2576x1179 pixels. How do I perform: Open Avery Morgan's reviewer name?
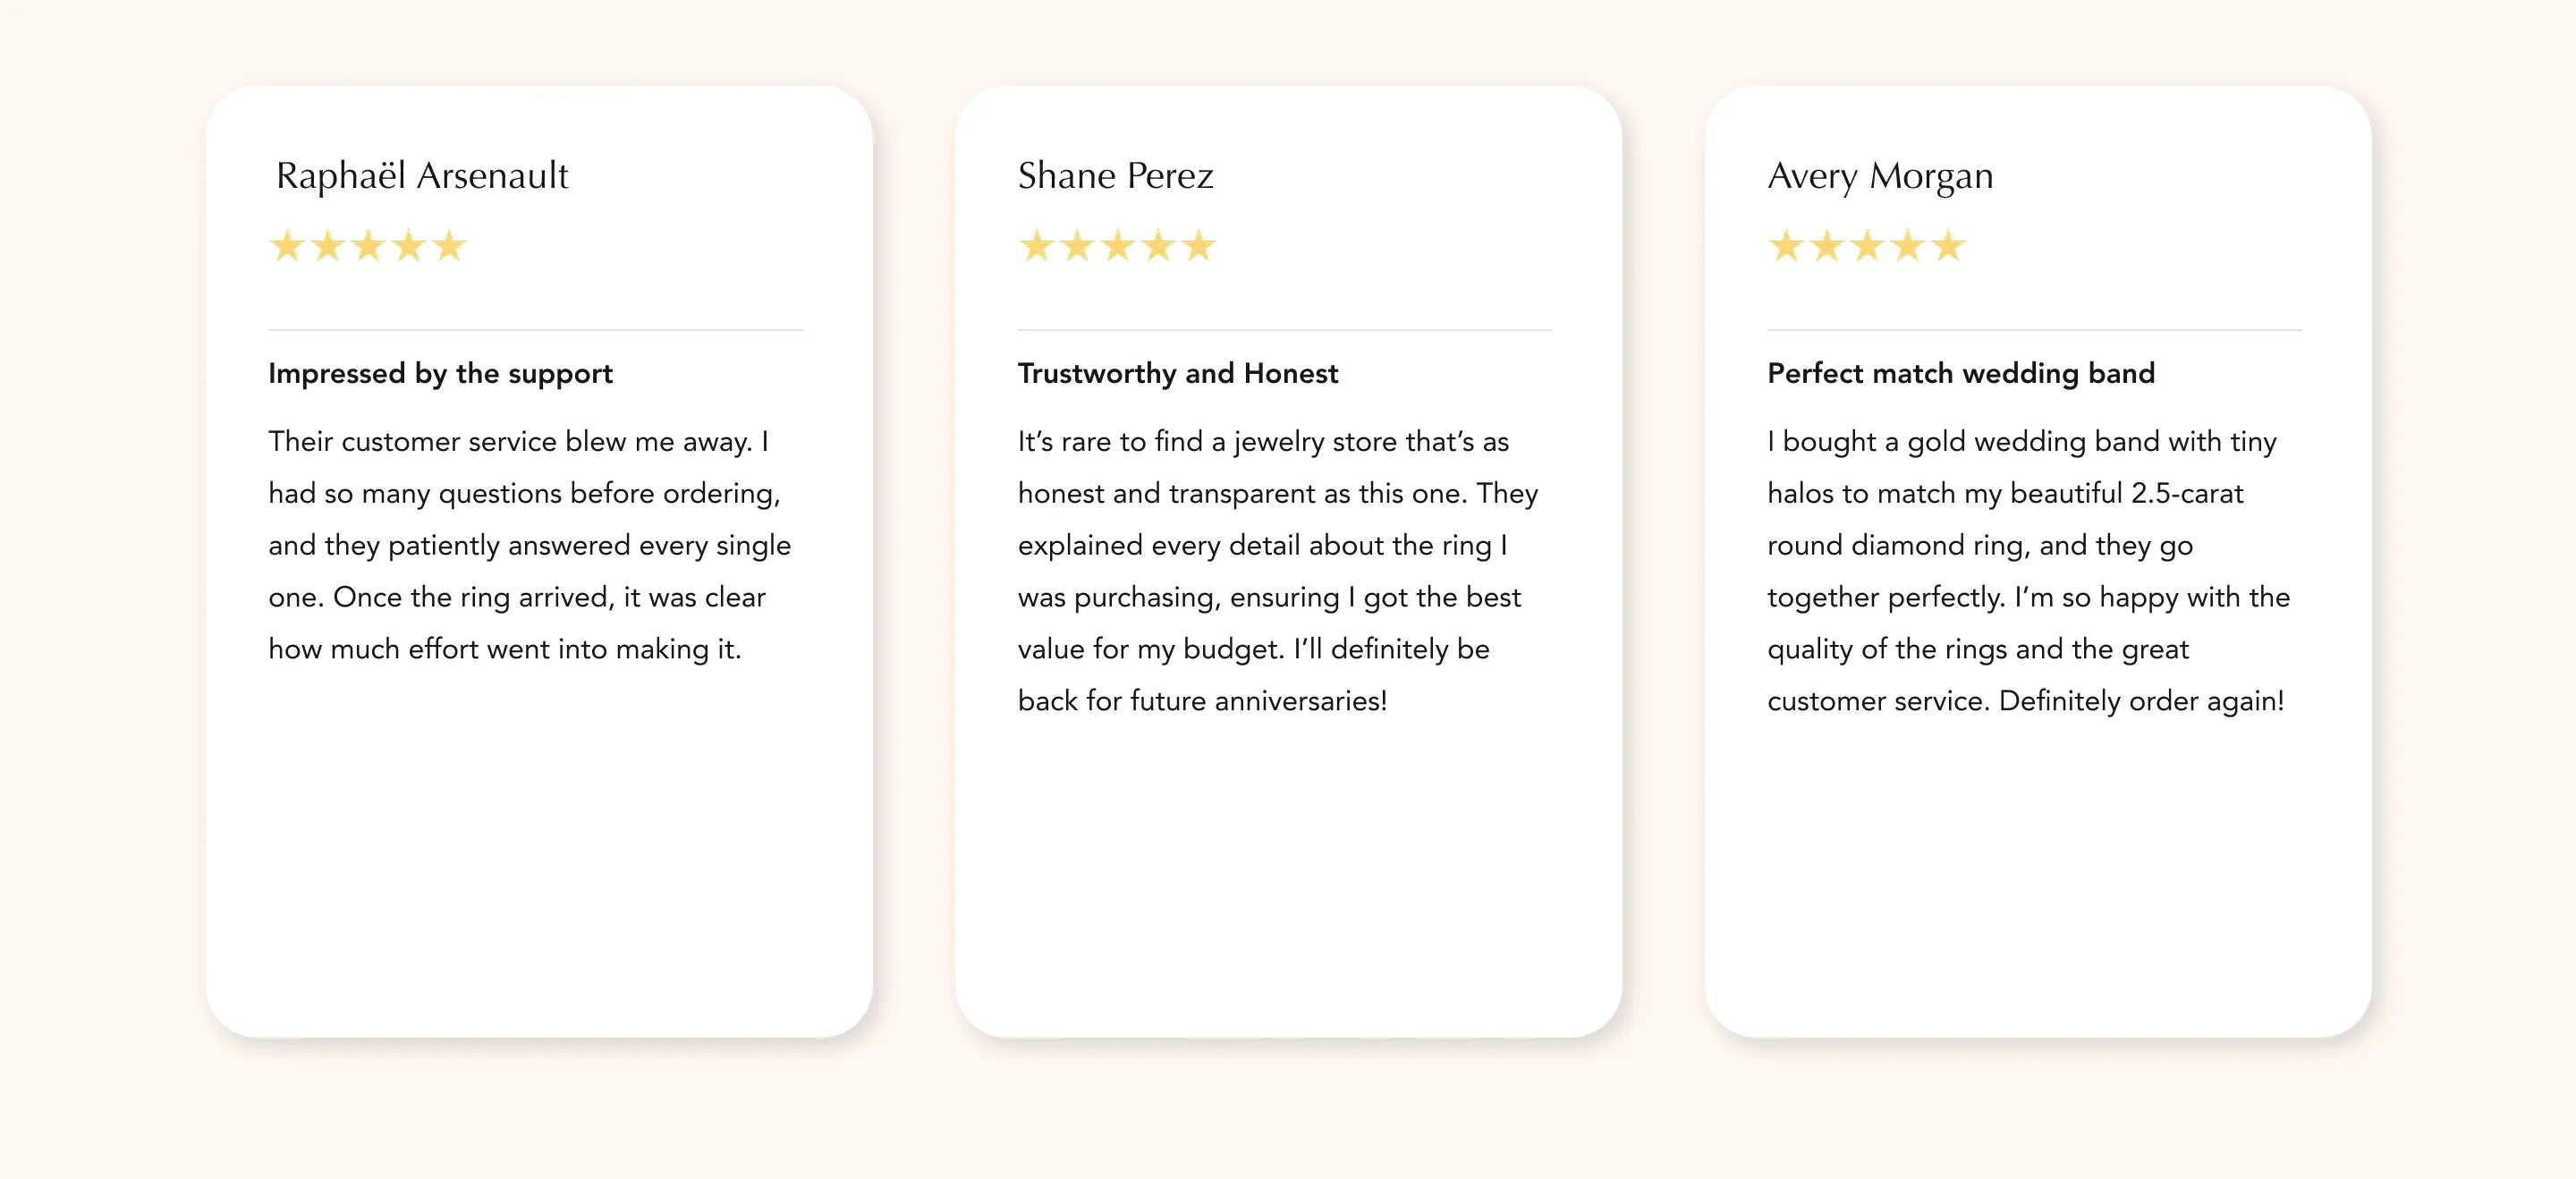click(1880, 176)
